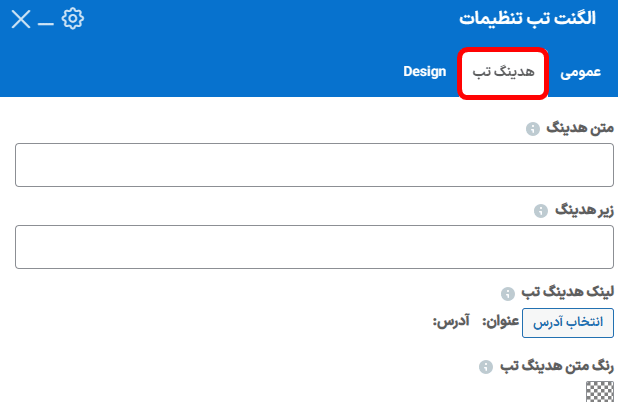Click the آدرس: label in link row

point(451,321)
